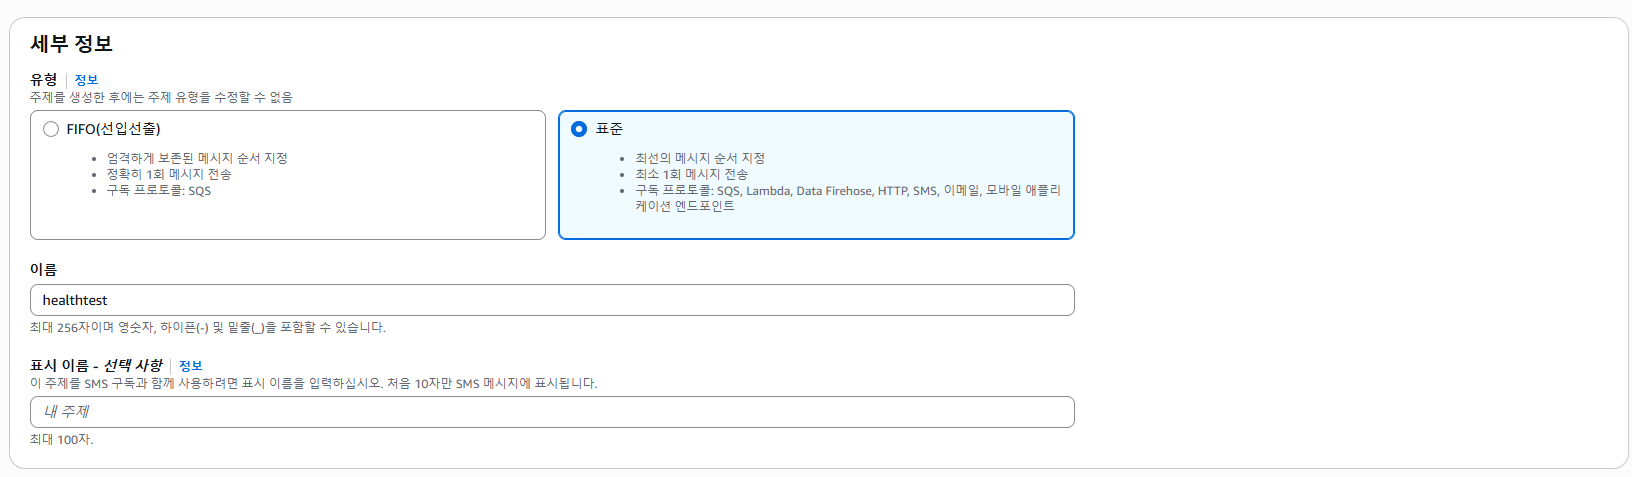Click the 엄격하게 보존된 메시지 순서 지정 bullet
This screenshot has height=477, width=1632.
(x=197, y=159)
